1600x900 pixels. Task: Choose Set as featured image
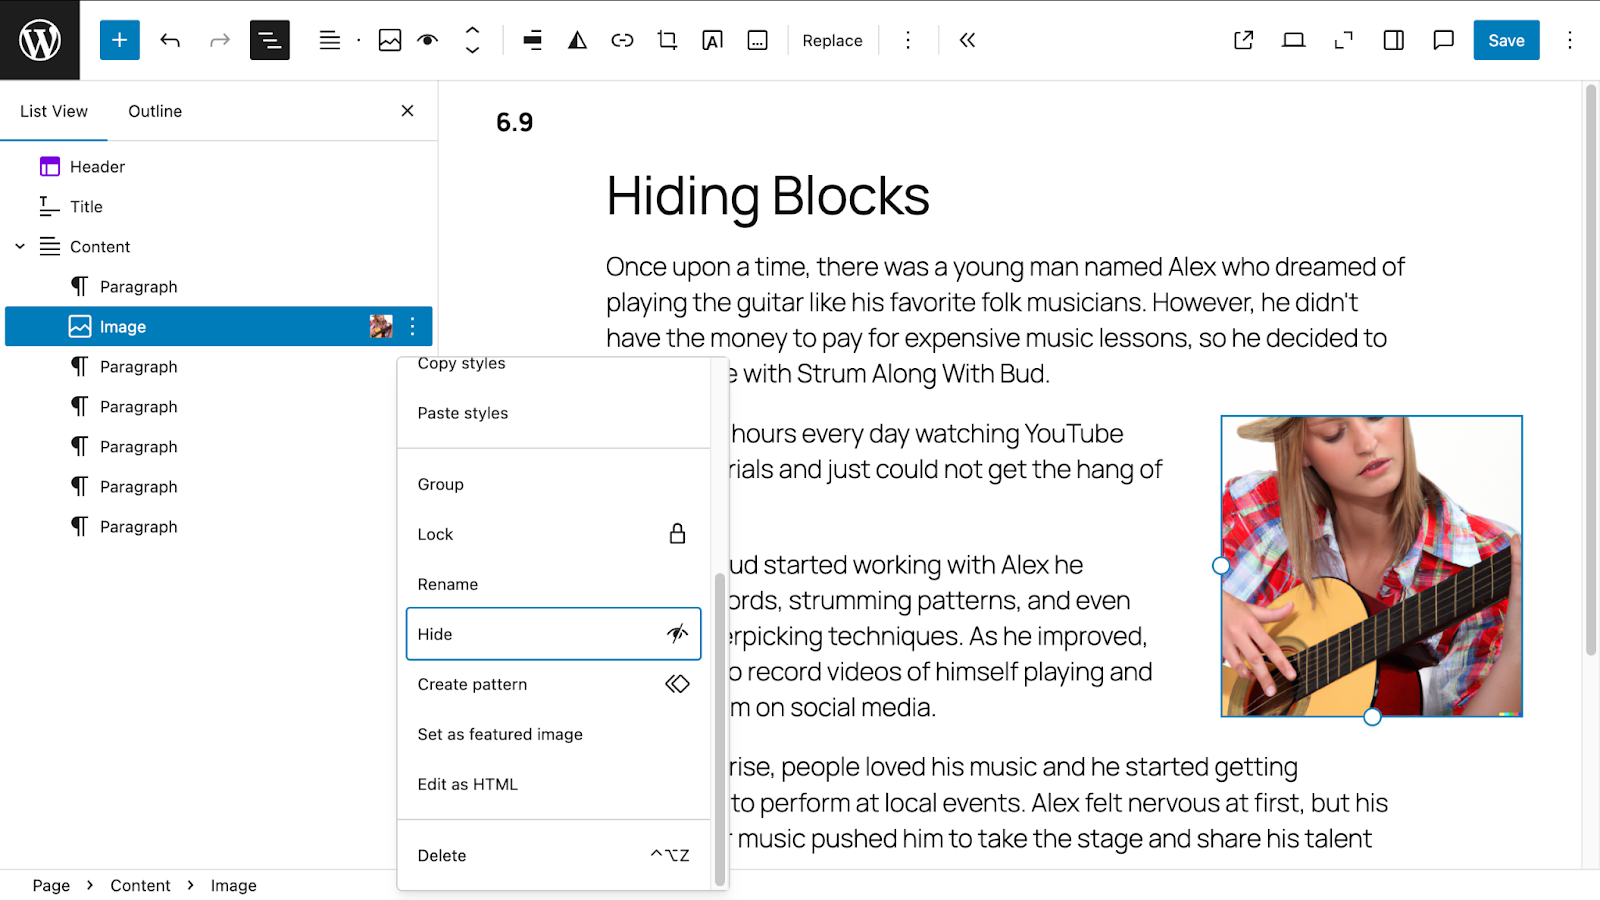(x=500, y=733)
